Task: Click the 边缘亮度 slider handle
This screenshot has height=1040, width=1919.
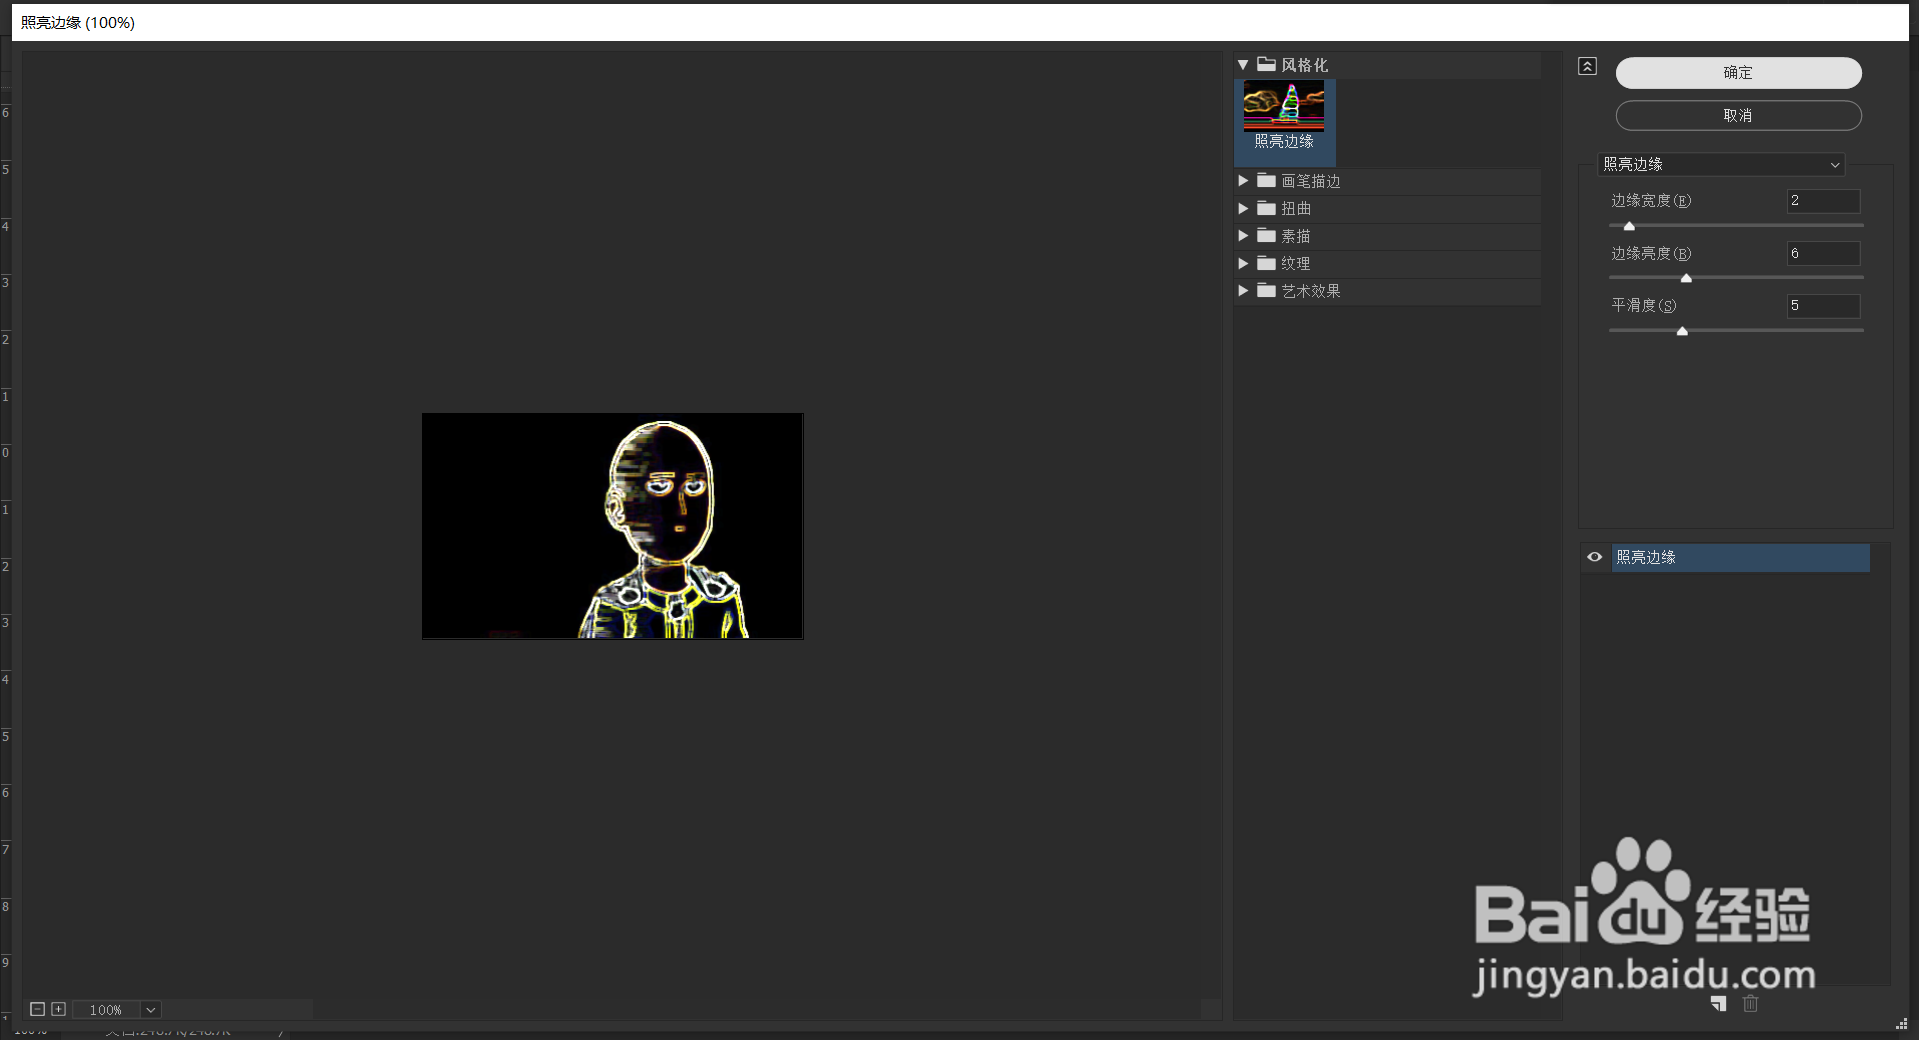Action: [x=1686, y=278]
